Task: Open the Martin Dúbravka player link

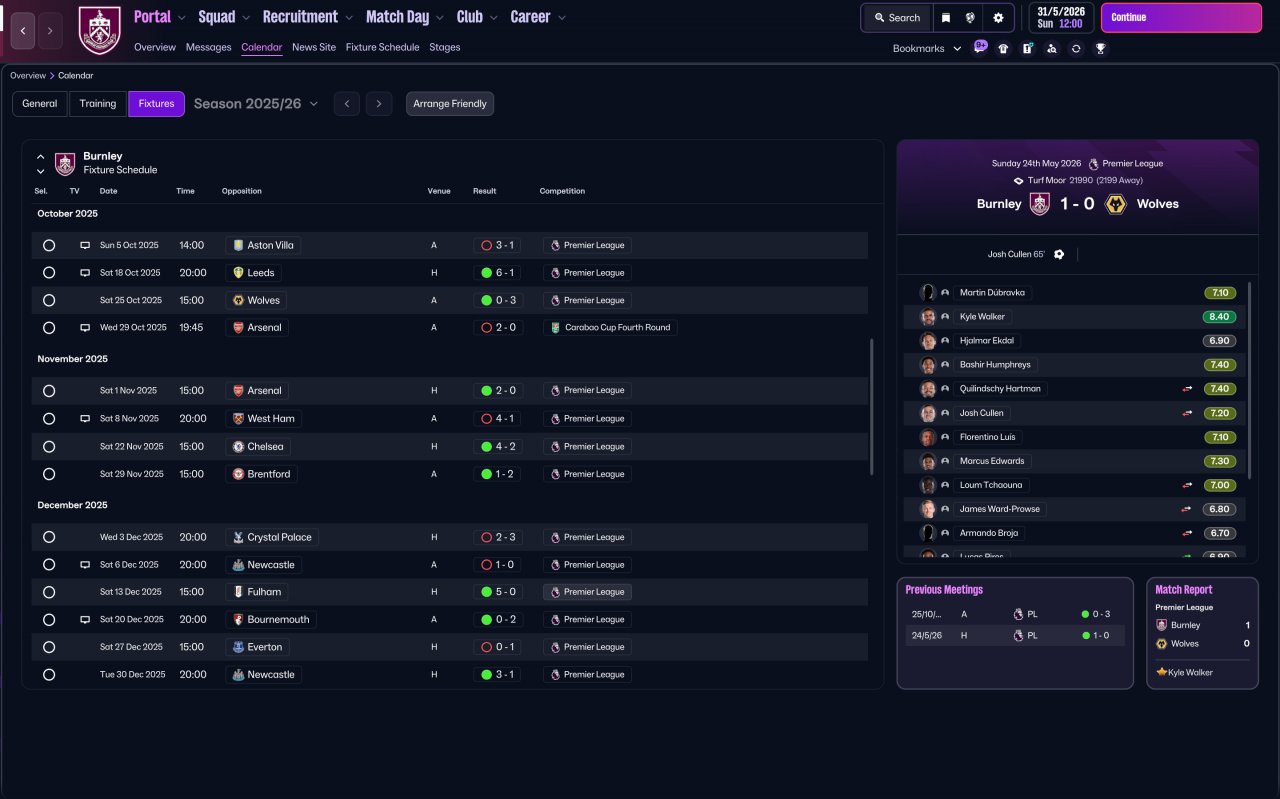Action: click(x=992, y=293)
